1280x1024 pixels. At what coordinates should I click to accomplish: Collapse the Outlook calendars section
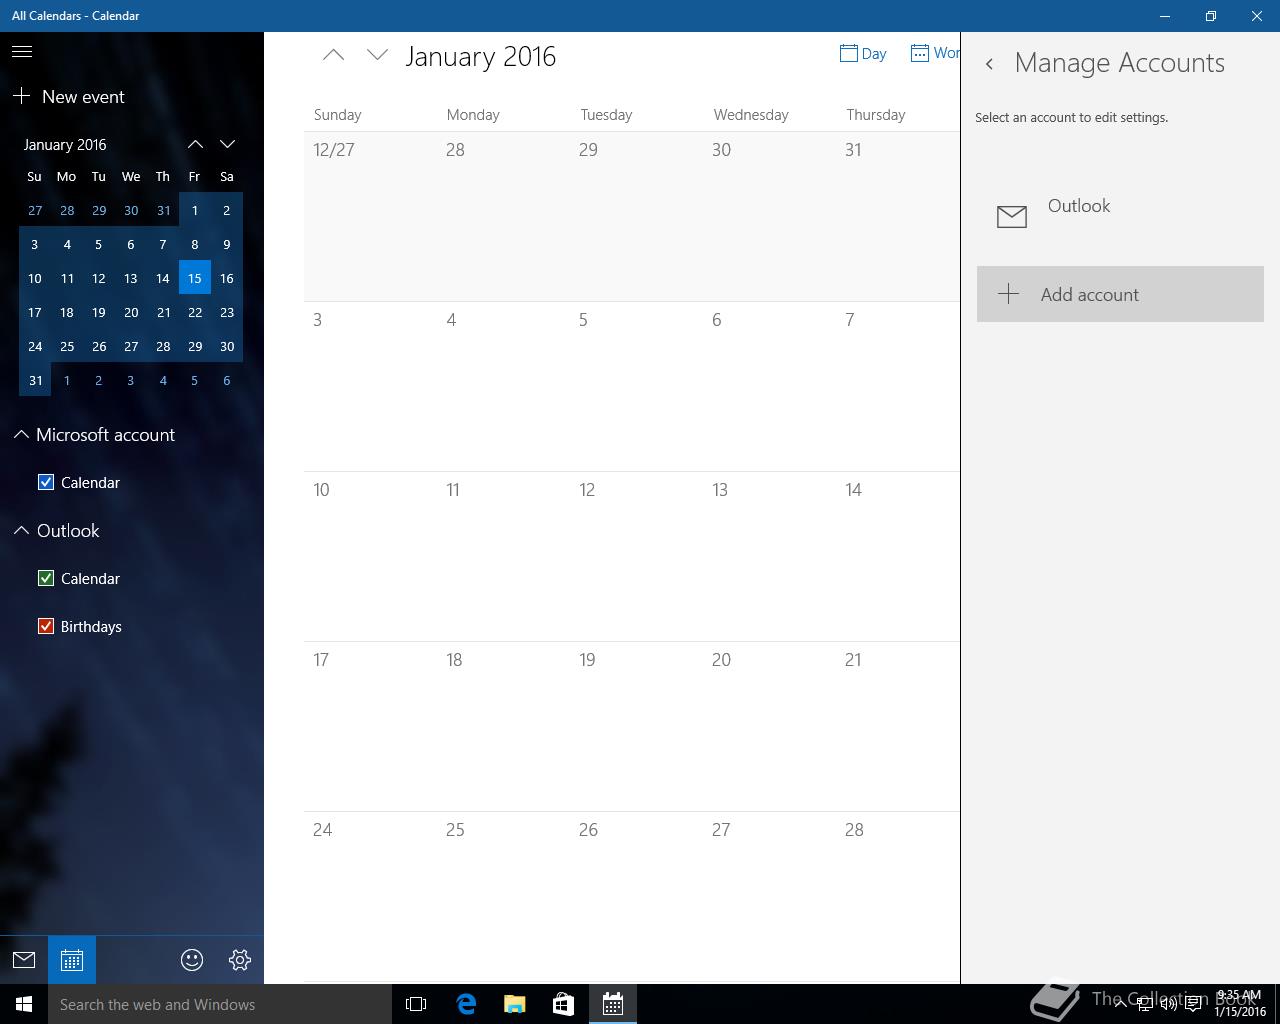(21, 530)
